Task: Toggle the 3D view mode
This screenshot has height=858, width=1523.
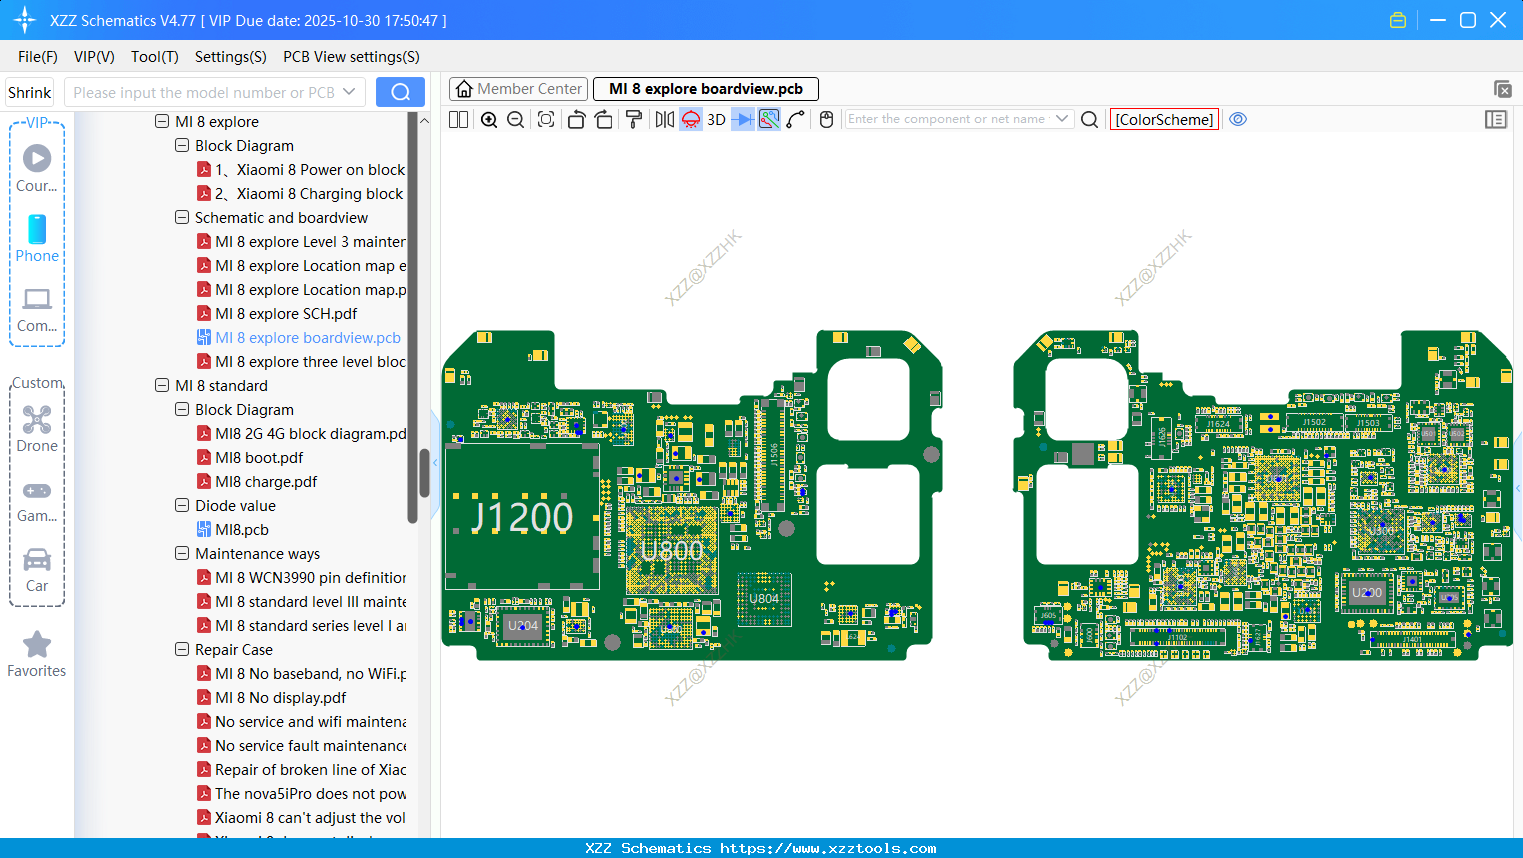Action: [716, 120]
